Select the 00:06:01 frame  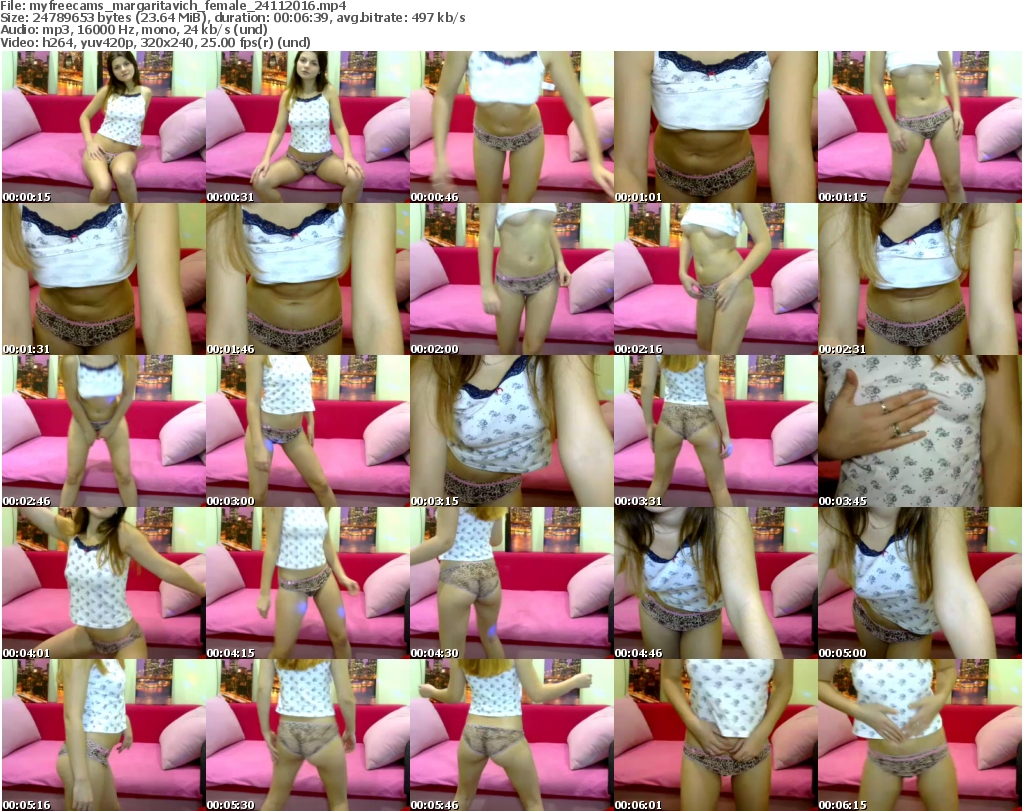pos(716,735)
